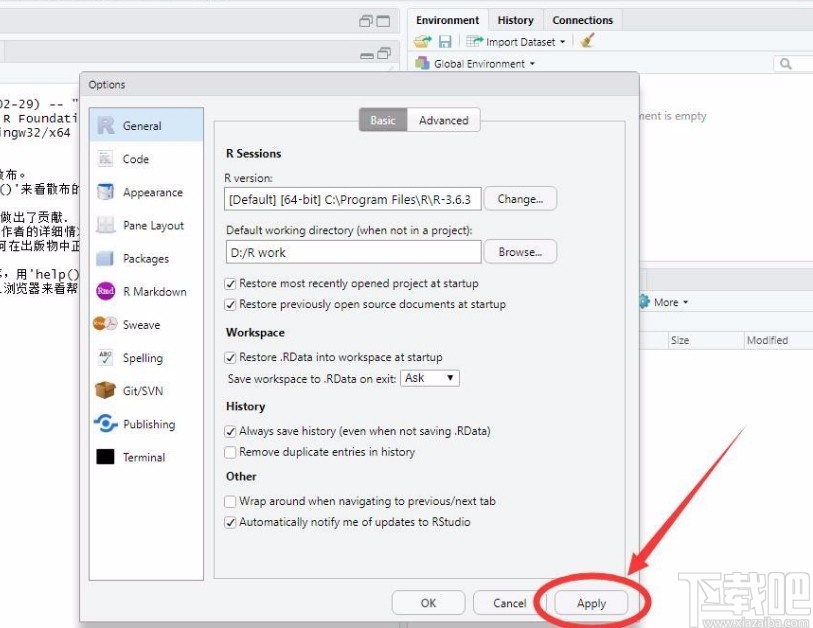Click the load workspace folder icon

tap(423, 41)
